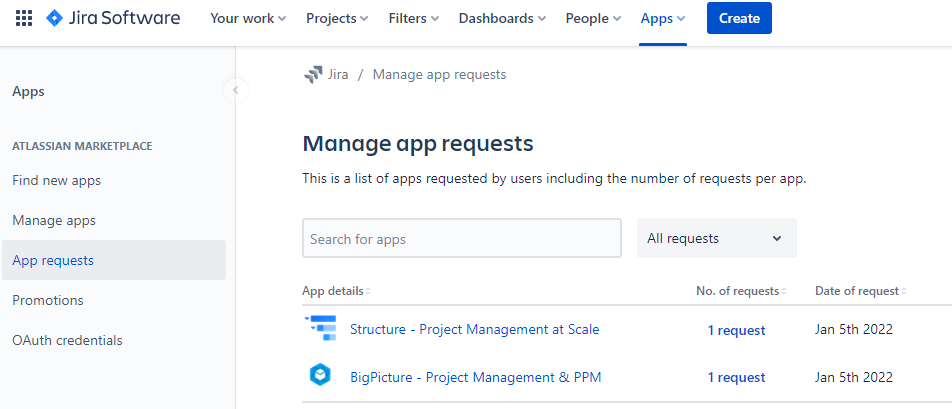Open Manage apps in sidebar
Image resolution: width=952 pixels, height=409 pixels.
tap(54, 220)
